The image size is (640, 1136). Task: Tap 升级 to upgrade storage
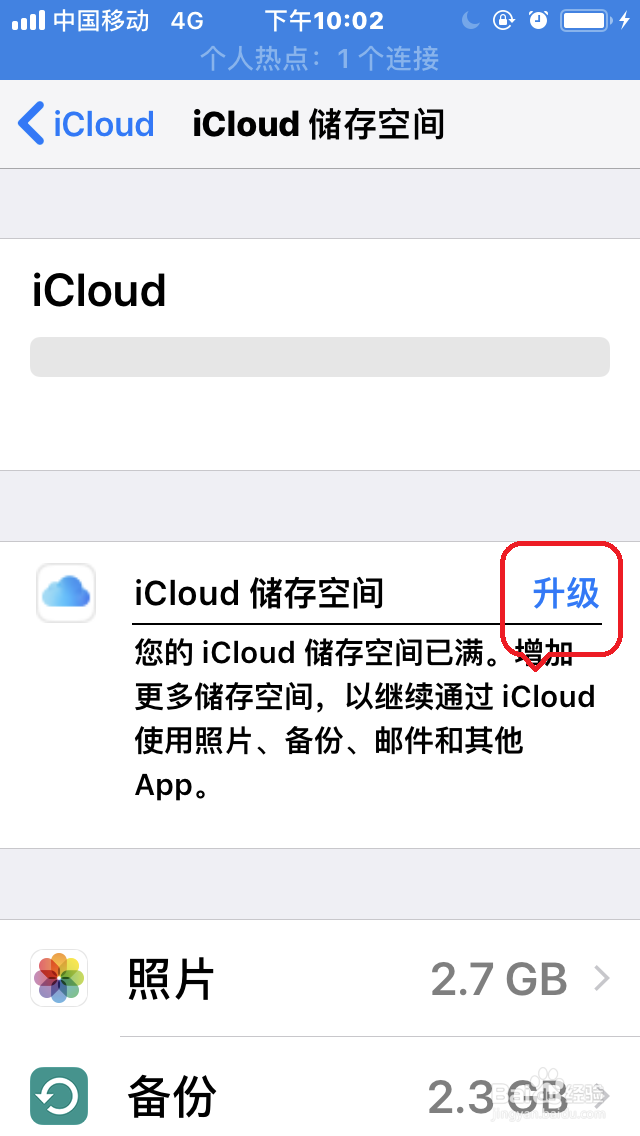[565, 593]
